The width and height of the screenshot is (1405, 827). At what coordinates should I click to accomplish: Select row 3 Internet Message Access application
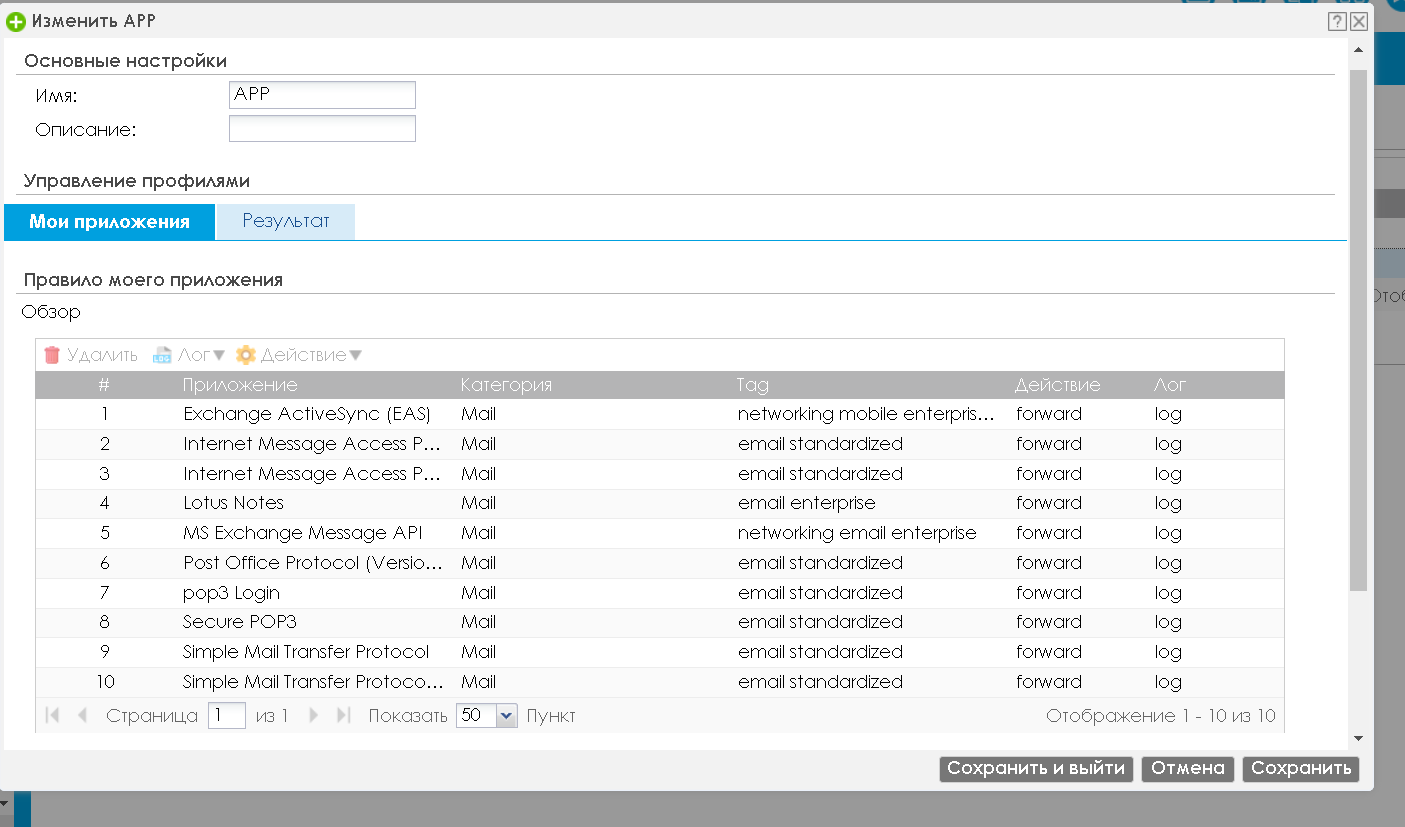[x=660, y=474]
